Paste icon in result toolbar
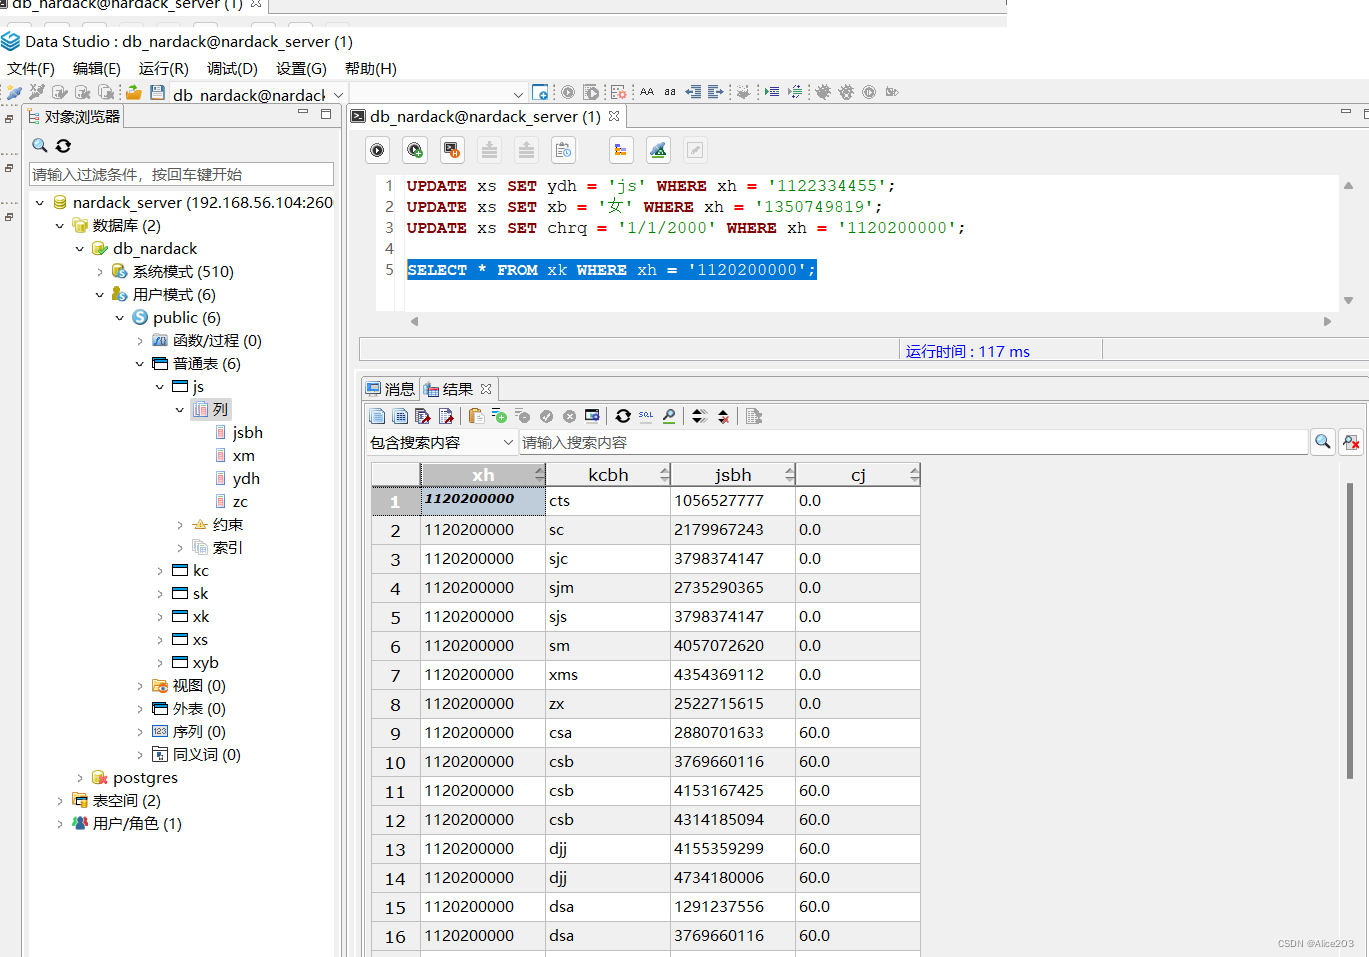Screen dimensions: 1369x957 [x=476, y=416]
